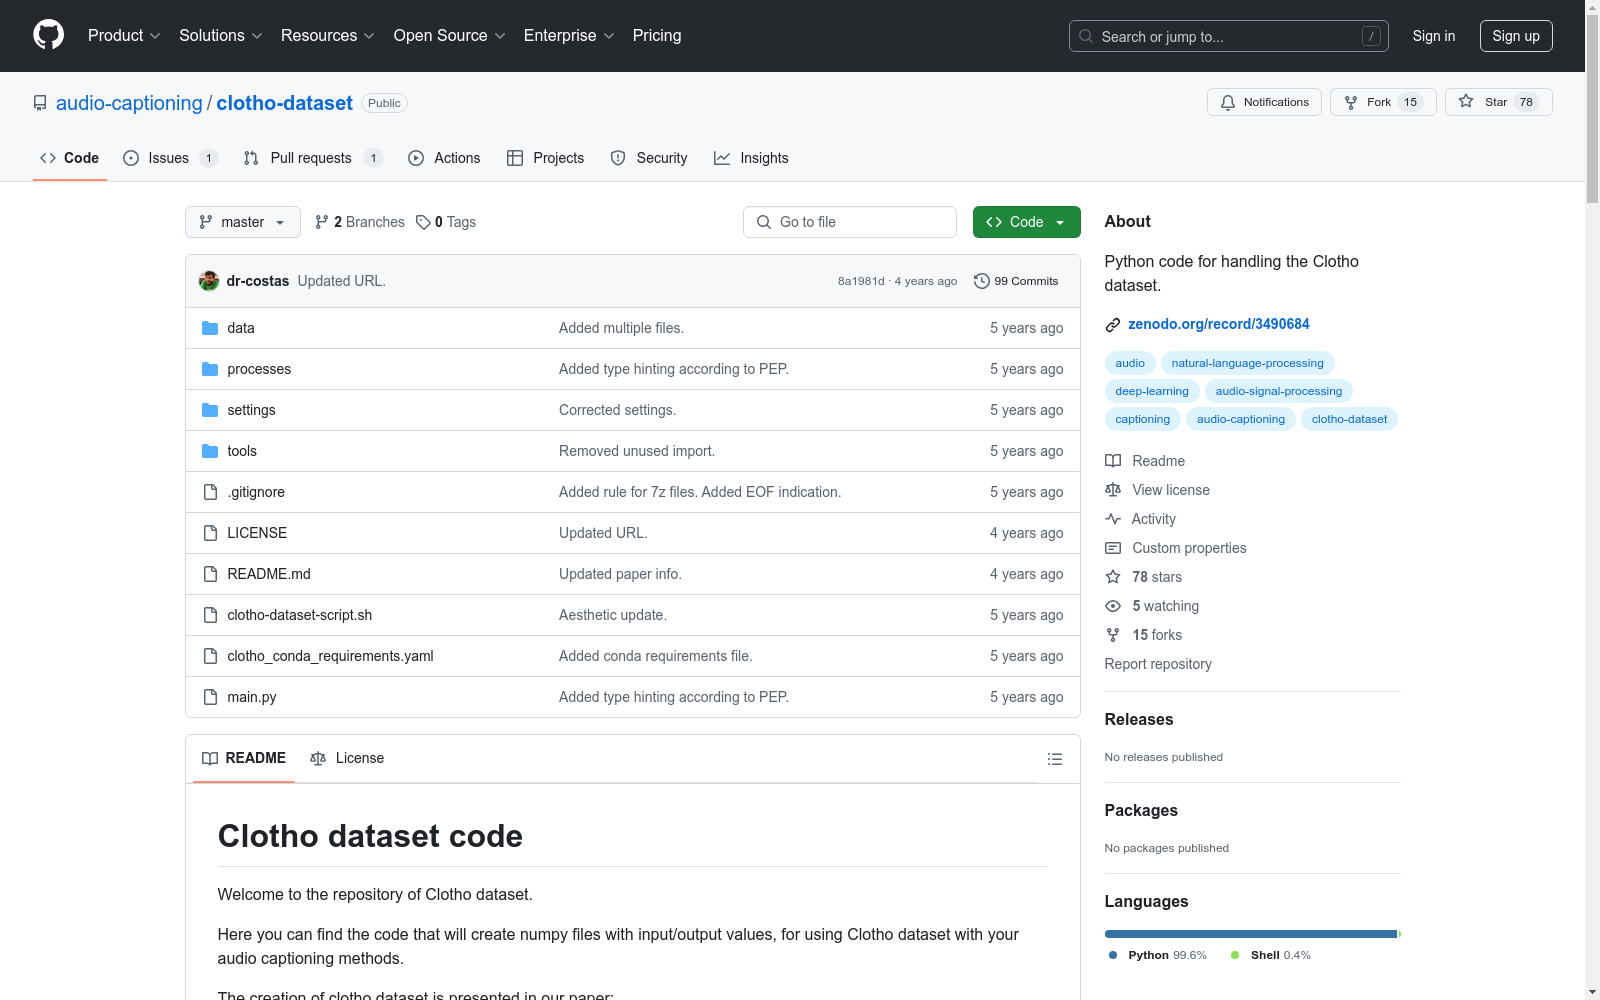The image size is (1600, 1000).
Task: Click the Shell green language dot
Action: click(1235, 955)
